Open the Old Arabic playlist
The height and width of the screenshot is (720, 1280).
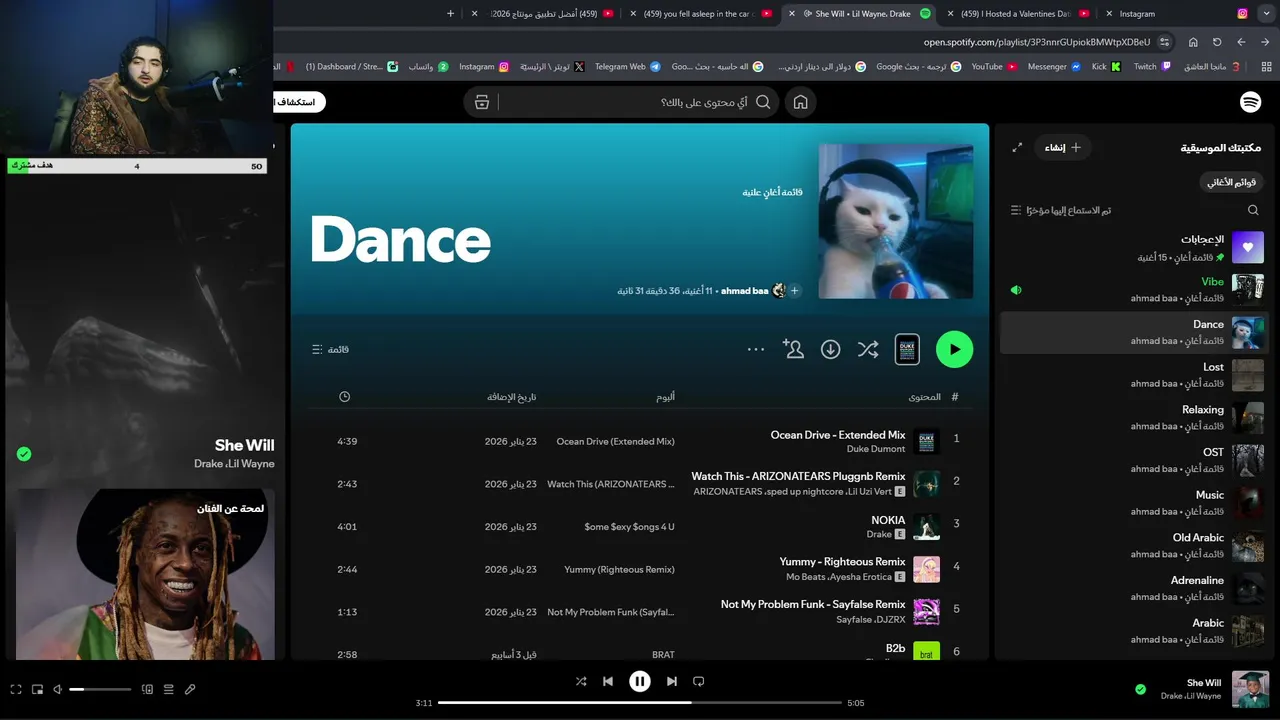click(1132, 545)
